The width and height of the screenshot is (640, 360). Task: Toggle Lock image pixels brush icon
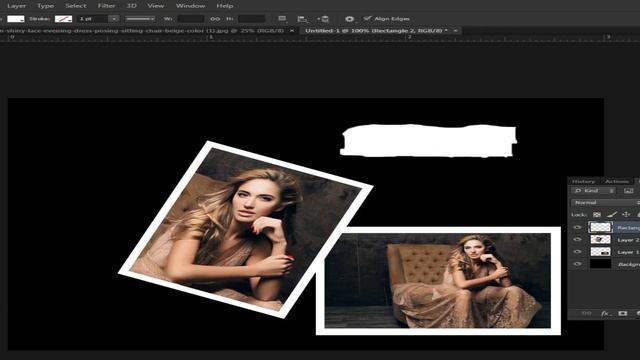click(611, 214)
